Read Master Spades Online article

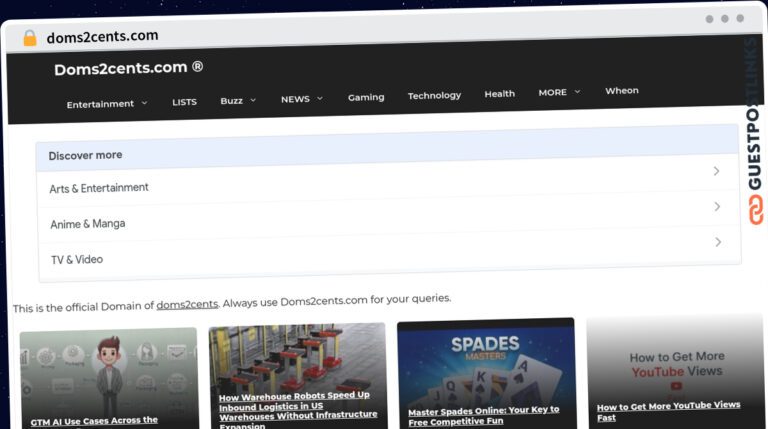483,416
